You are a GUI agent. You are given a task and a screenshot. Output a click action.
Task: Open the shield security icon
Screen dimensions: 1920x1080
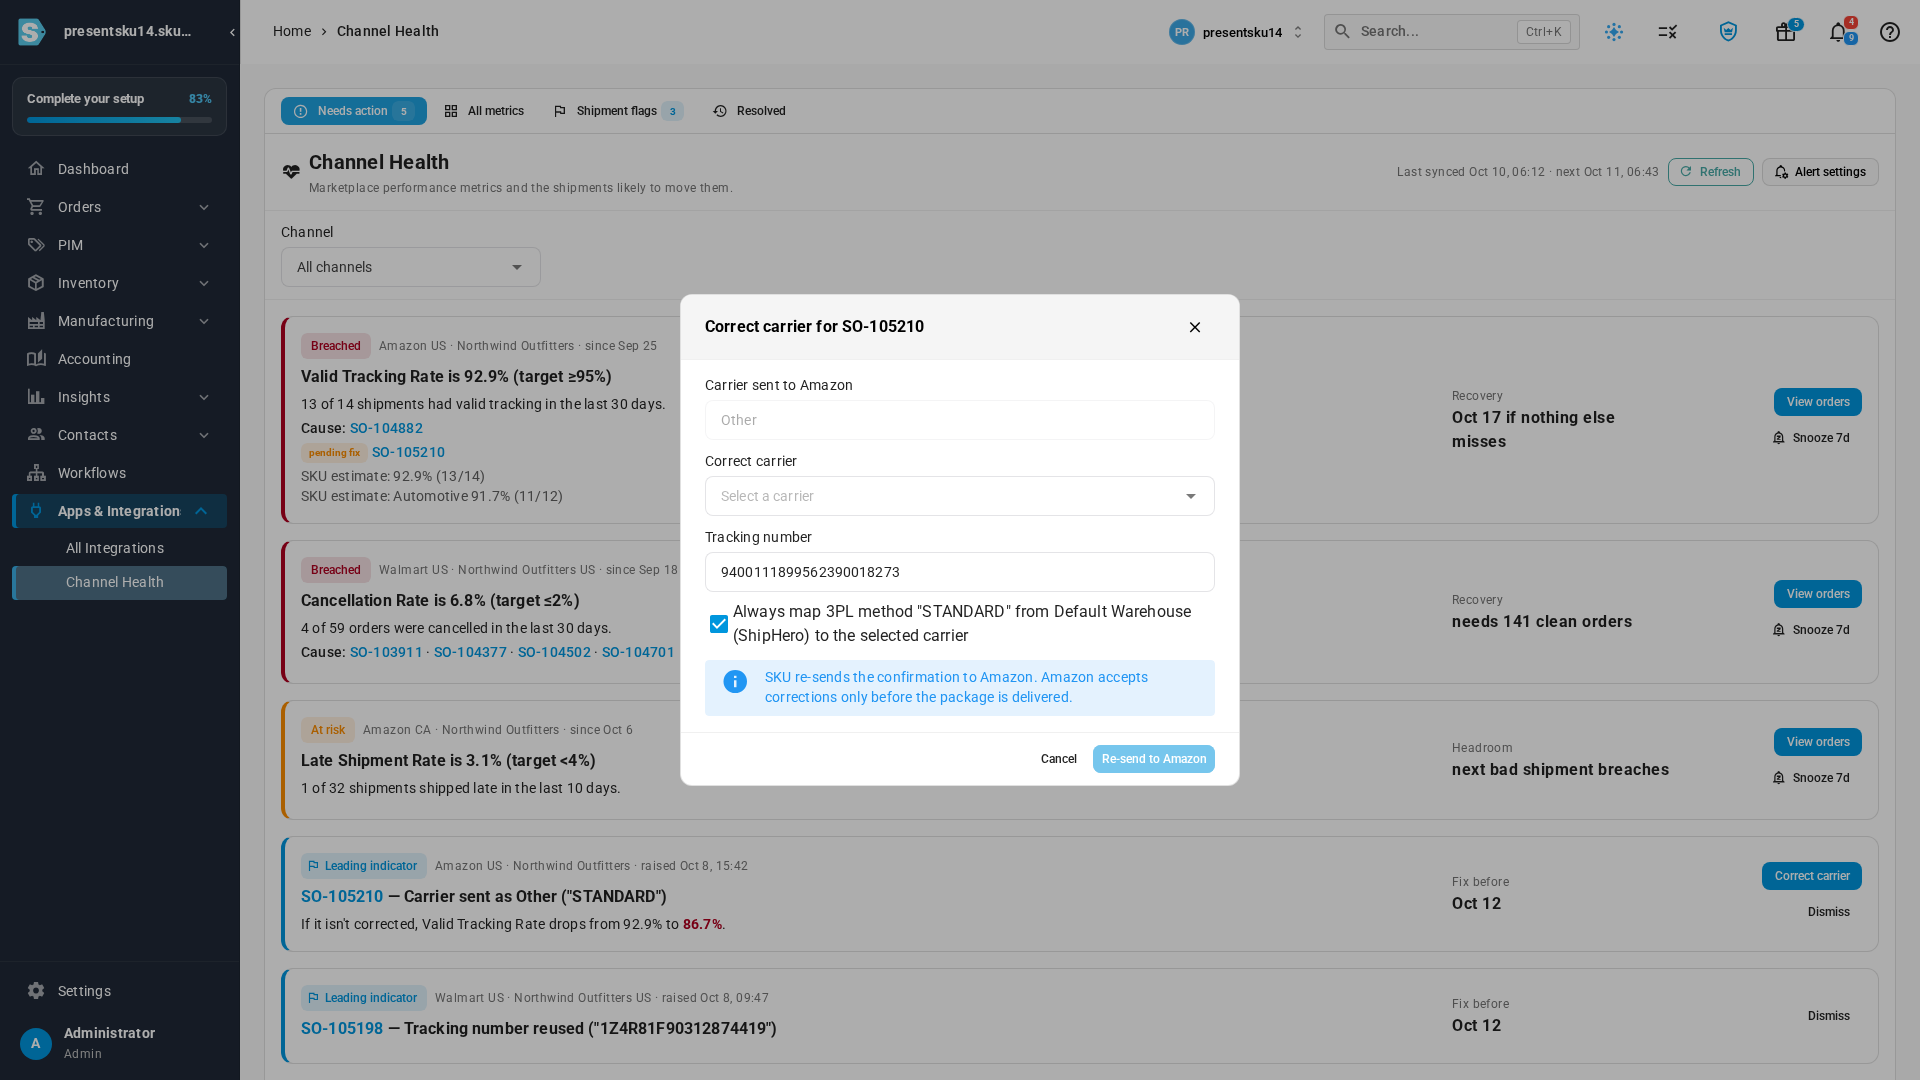1728,32
